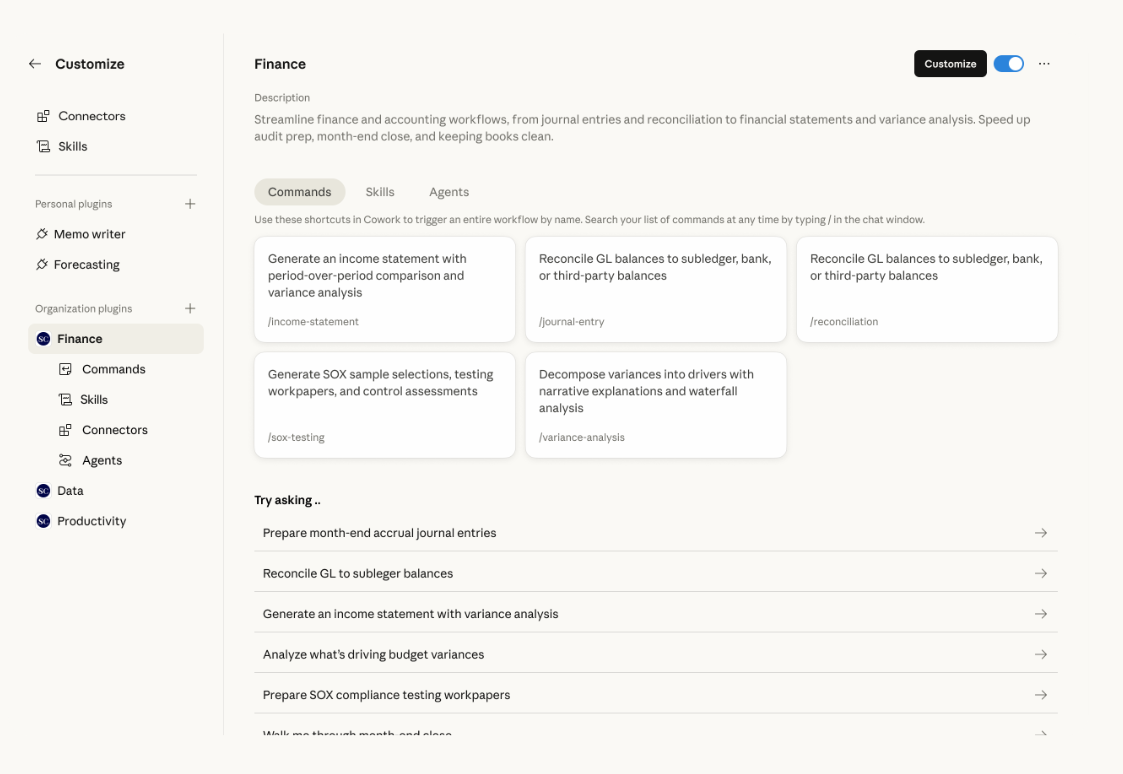Select the Productivity organization plugin

pos(91,521)
